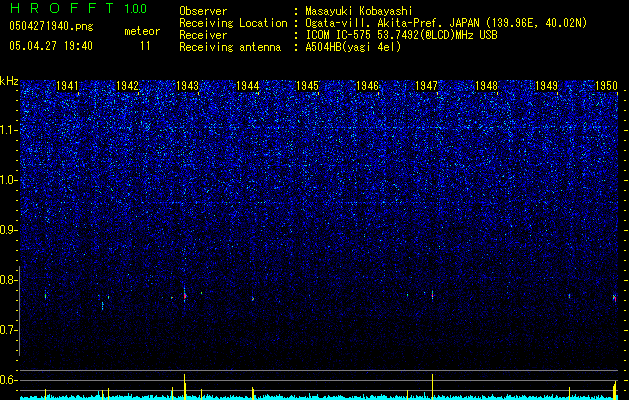Click the version number 1.00
Screen dimensions: 629x400
(x=136, y=8)
